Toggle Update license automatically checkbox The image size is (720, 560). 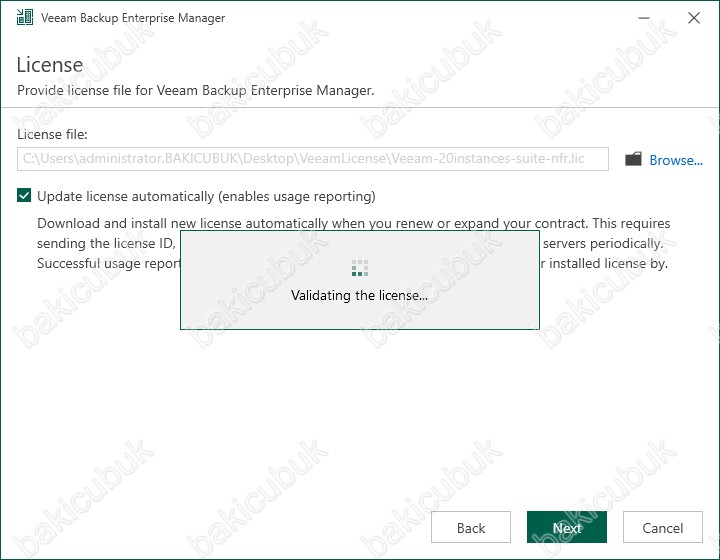[24, 196]
